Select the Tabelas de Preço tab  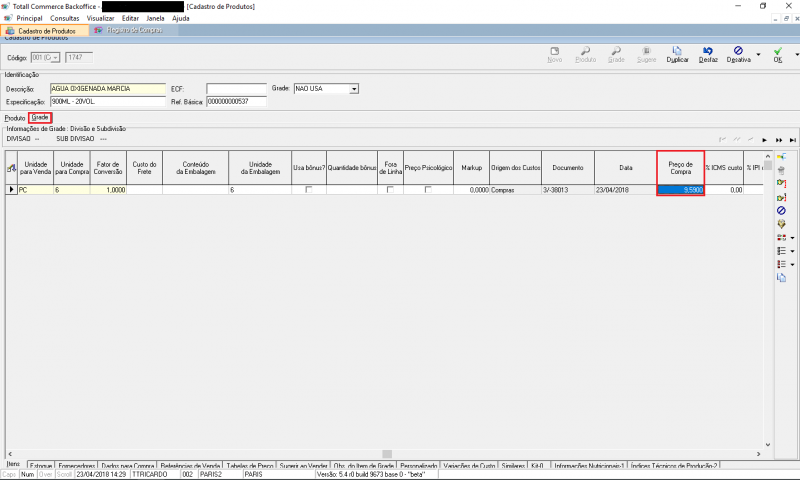pos(251,466)
